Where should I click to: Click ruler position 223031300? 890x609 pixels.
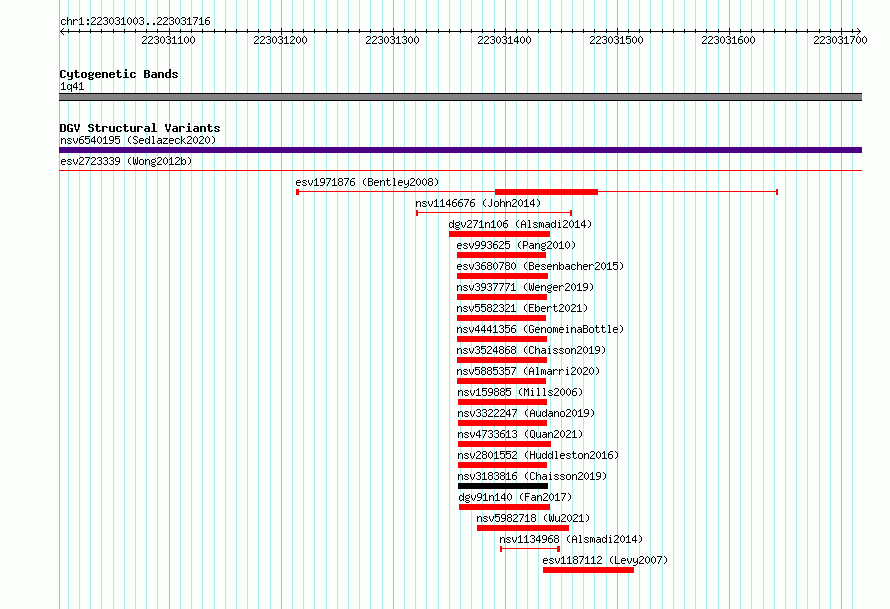(392, 40)
